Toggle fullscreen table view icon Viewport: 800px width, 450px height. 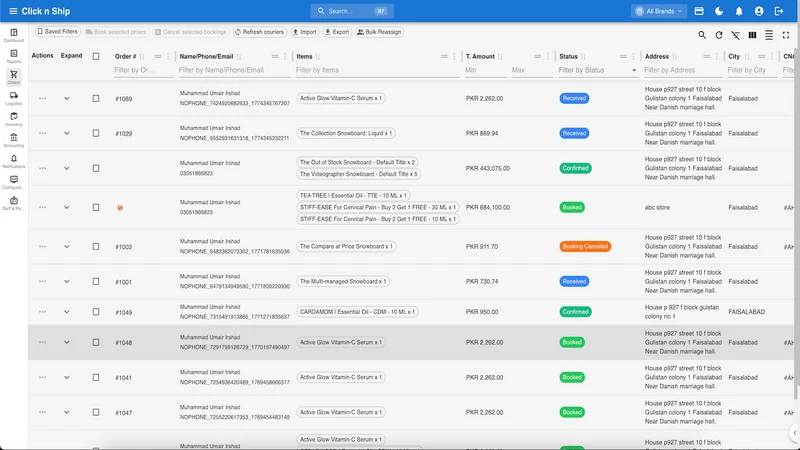(x=786, y=35)
